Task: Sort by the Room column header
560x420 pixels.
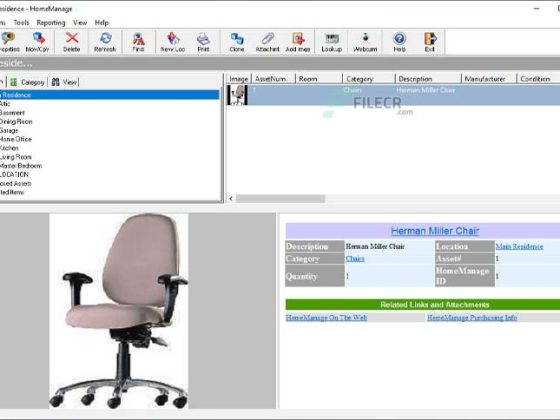Action: [x=319, y=79]
